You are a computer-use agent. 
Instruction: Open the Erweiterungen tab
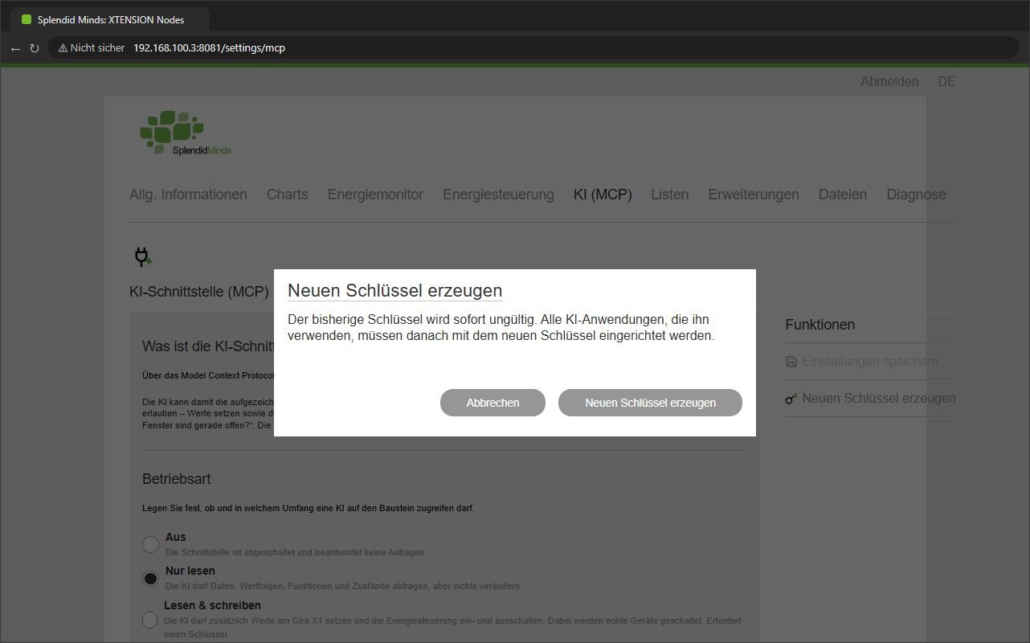tap(753, 194)
